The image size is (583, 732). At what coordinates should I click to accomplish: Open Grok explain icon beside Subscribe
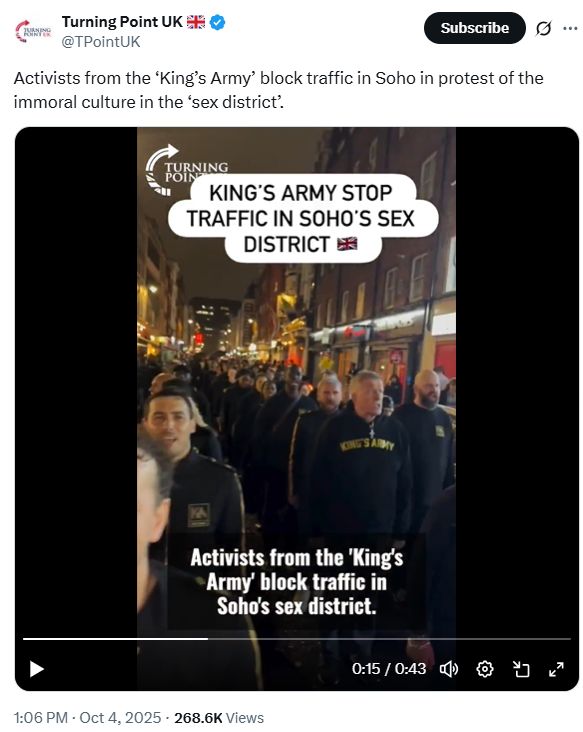click(x=543, y=28)
